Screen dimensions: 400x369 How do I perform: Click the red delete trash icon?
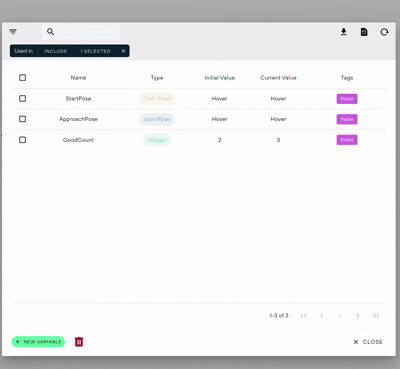pyautogui.click(x=79, y=342)
